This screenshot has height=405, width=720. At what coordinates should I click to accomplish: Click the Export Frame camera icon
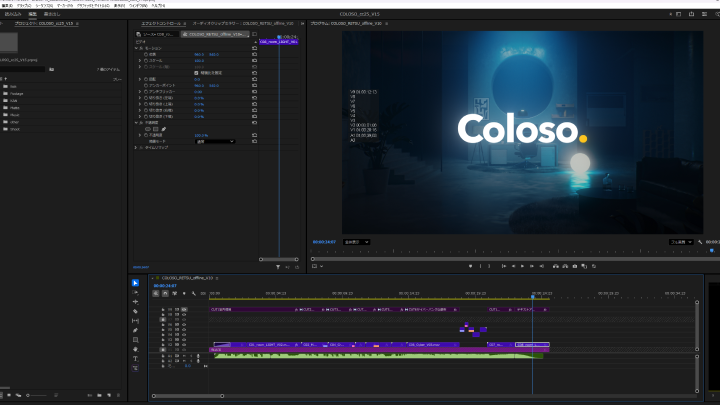point(575,266)
